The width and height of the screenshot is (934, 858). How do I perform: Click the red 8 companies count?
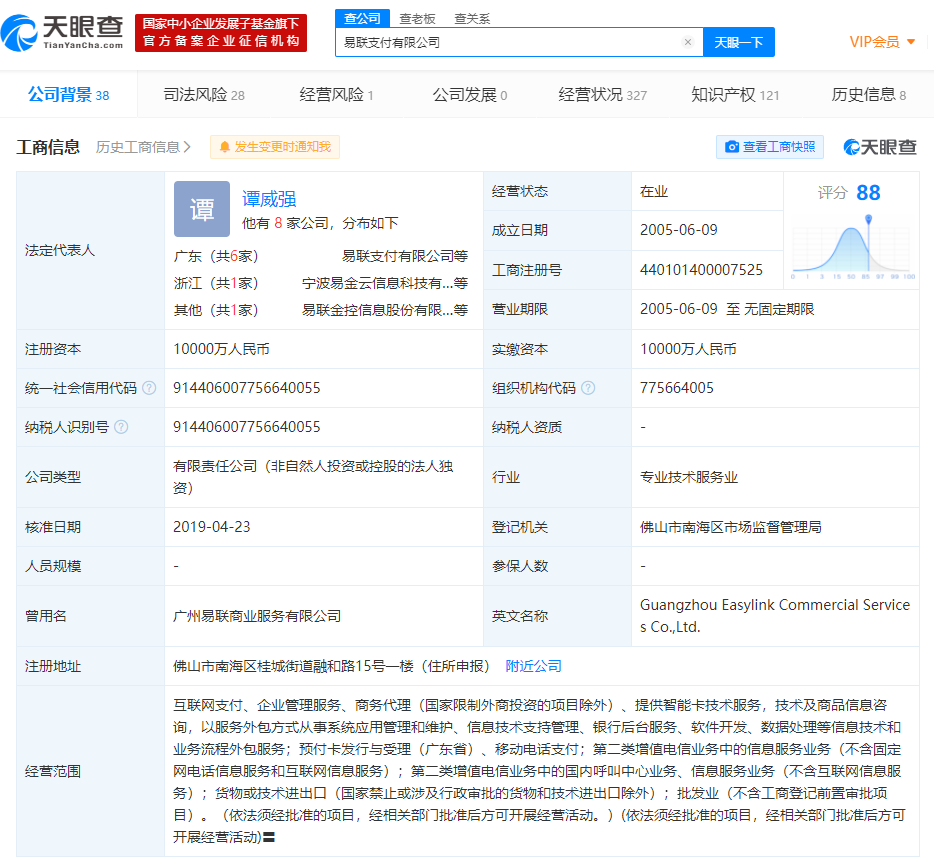pyautogui.click(x=278, y=223)
